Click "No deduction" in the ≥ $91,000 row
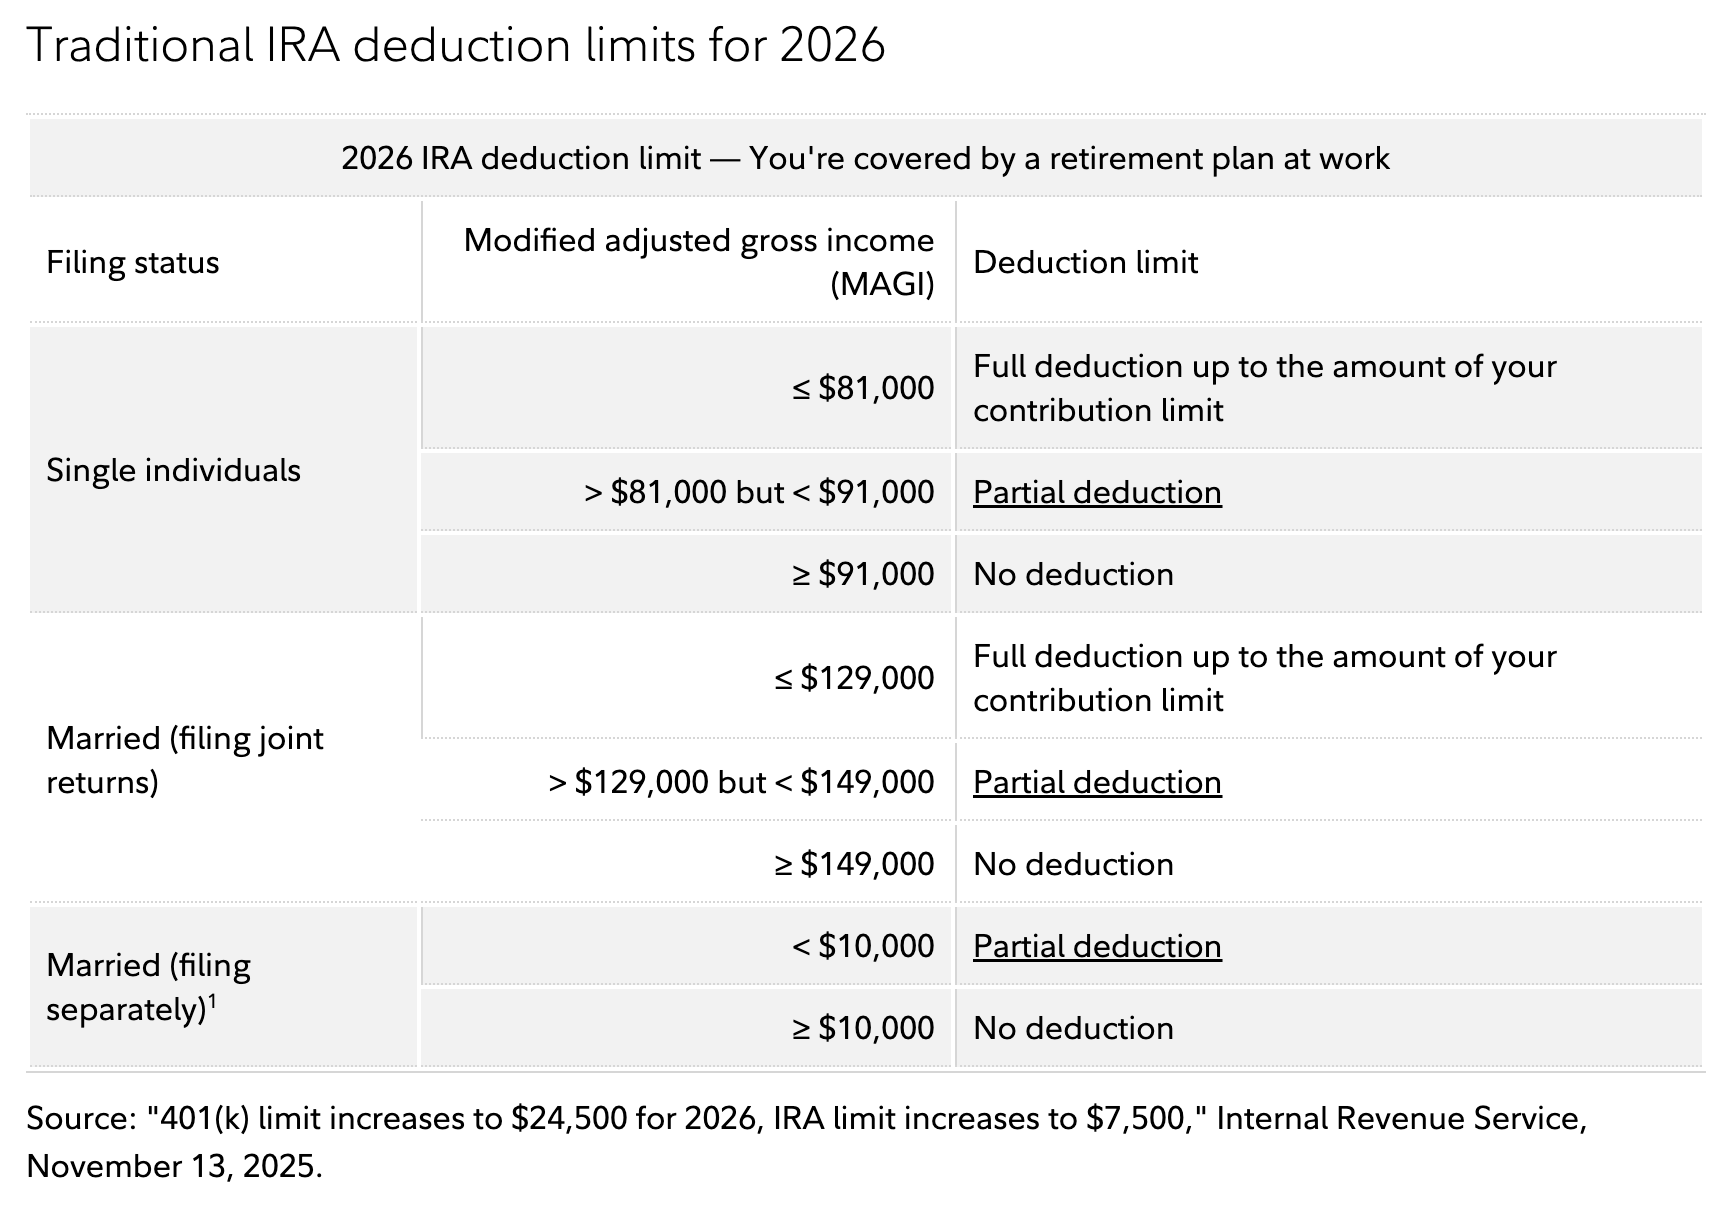Viewport: 1736px width, 1210px height. tap(1073, 574)
